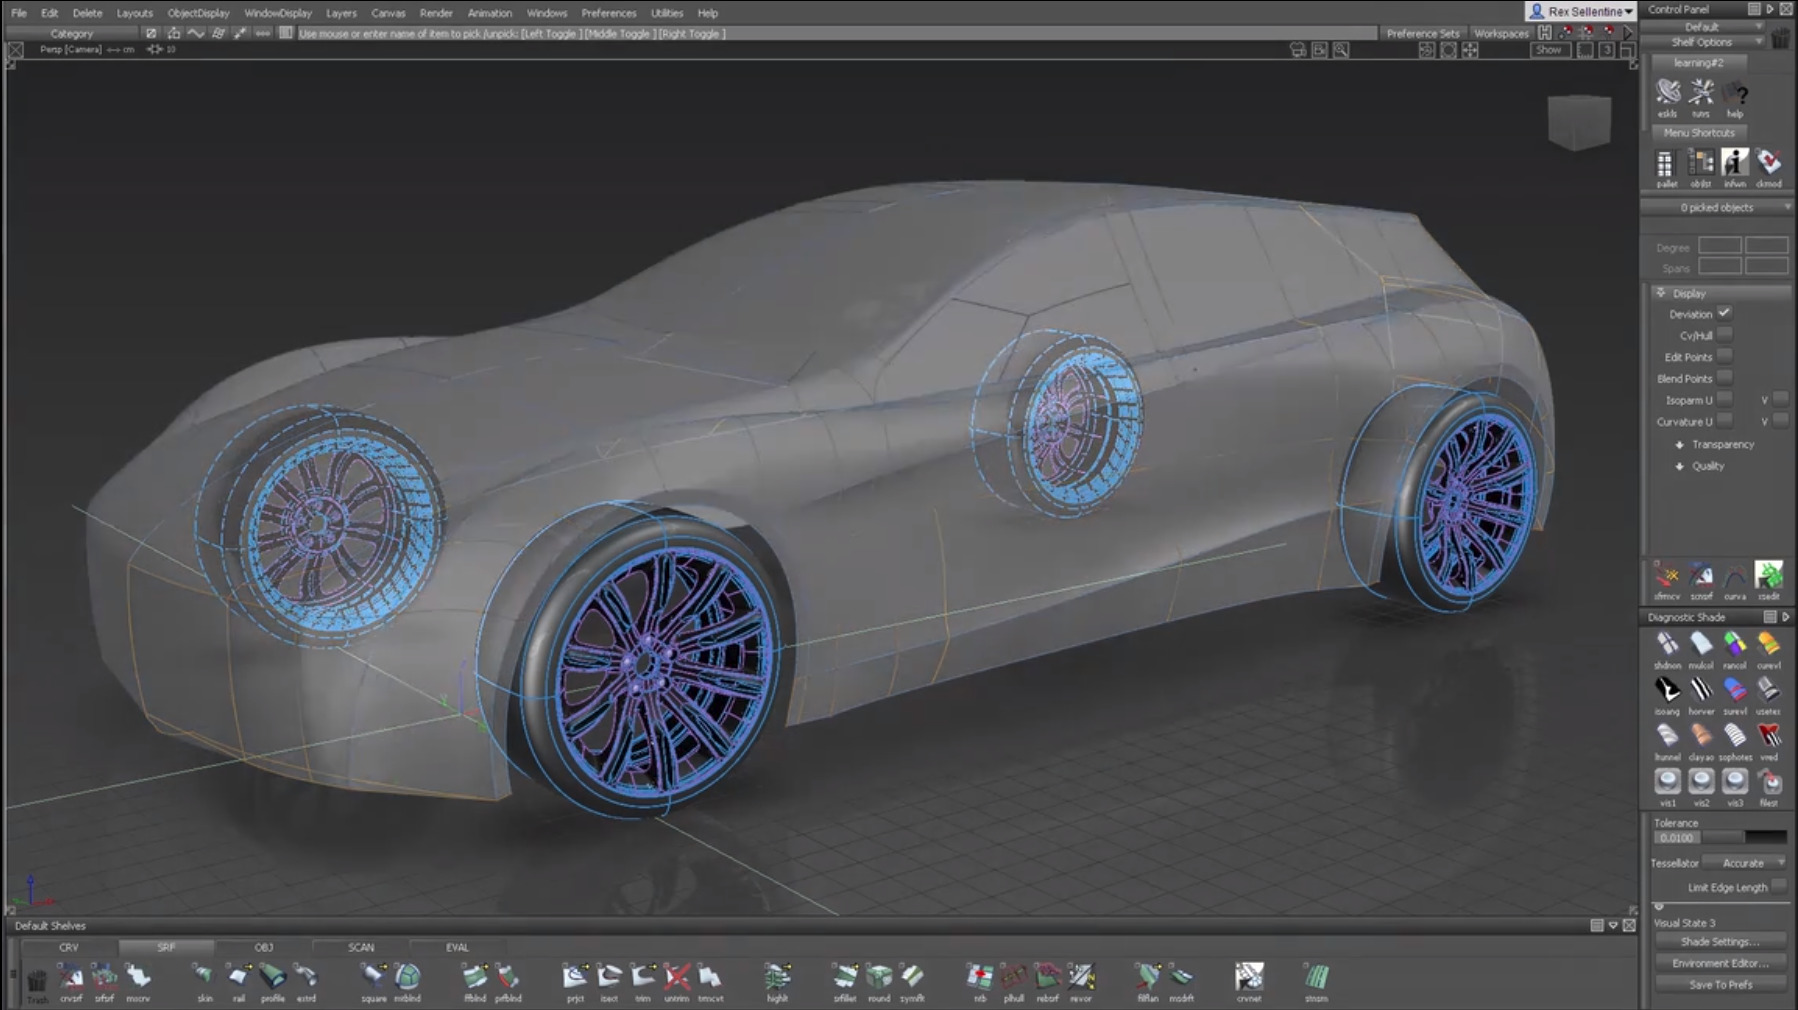Image resolution: width=1798 pixels, height=1010 pixels.
Task: Click the view cube in viewport
Action: tap(1579, 122)
